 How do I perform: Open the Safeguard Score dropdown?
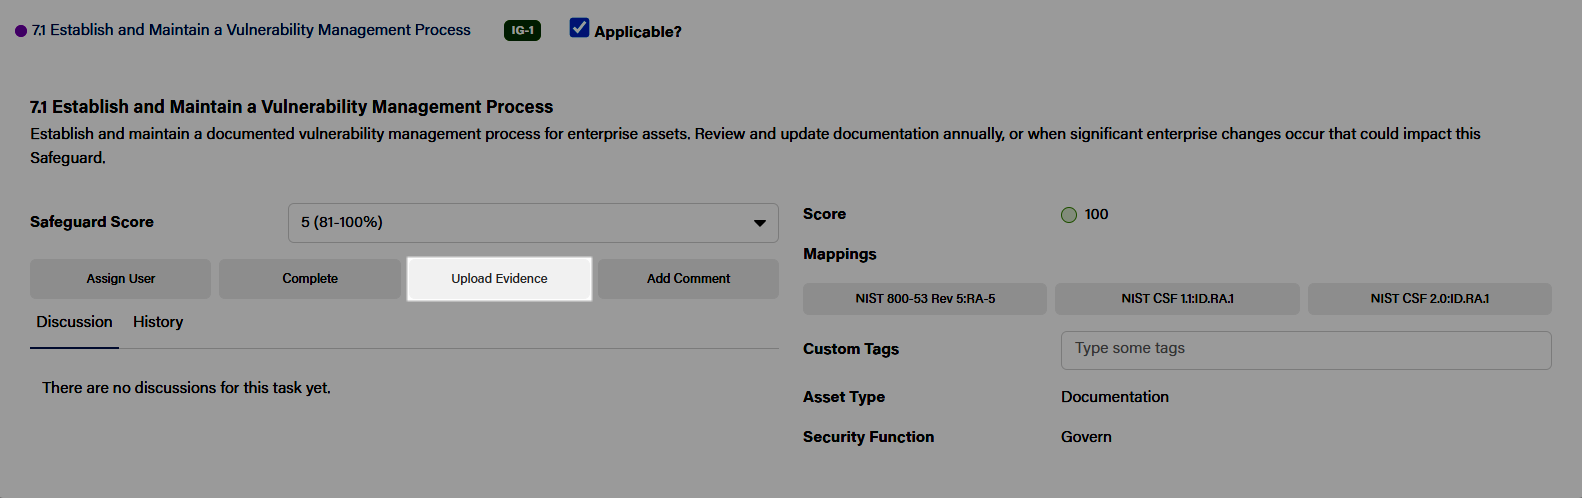pyautogui.click(x=533, y=223)
